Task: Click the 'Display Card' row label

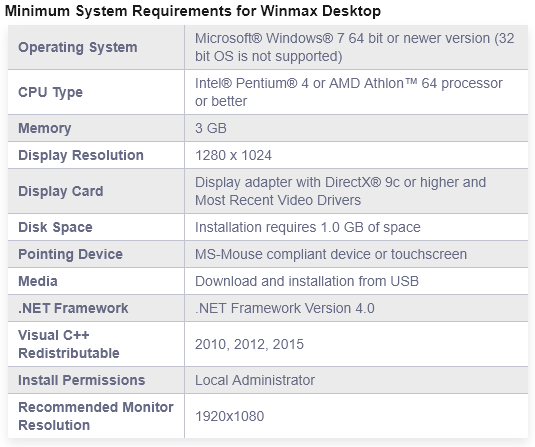Action: click(x=61, y=191)
